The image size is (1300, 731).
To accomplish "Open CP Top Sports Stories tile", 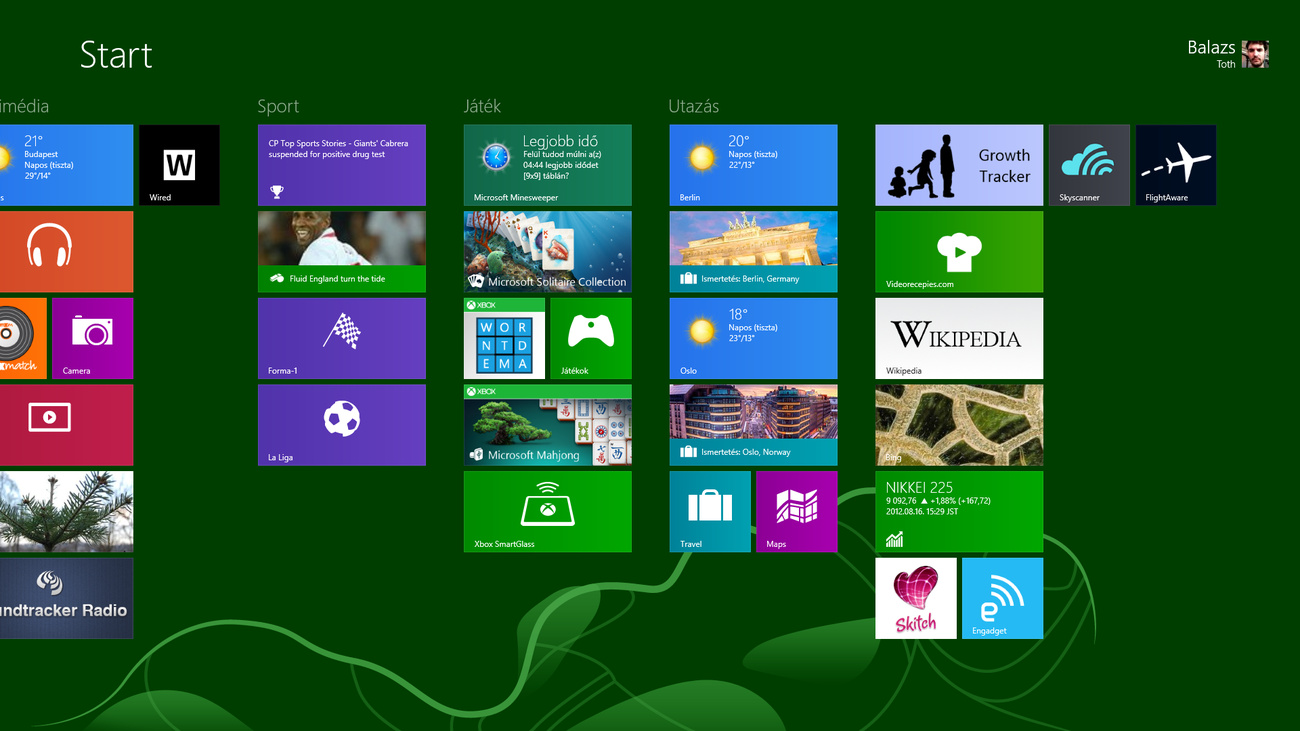I will pyautogui.click(x=341, y=165).
